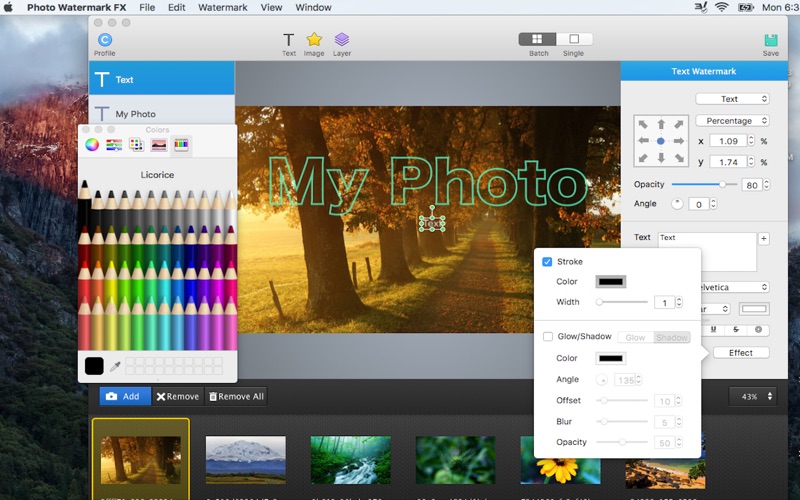This screenshot has height=500, width=800.
Task: Click the Stroke Width slider
Action: pyautogui.click(x=622, y=302)
